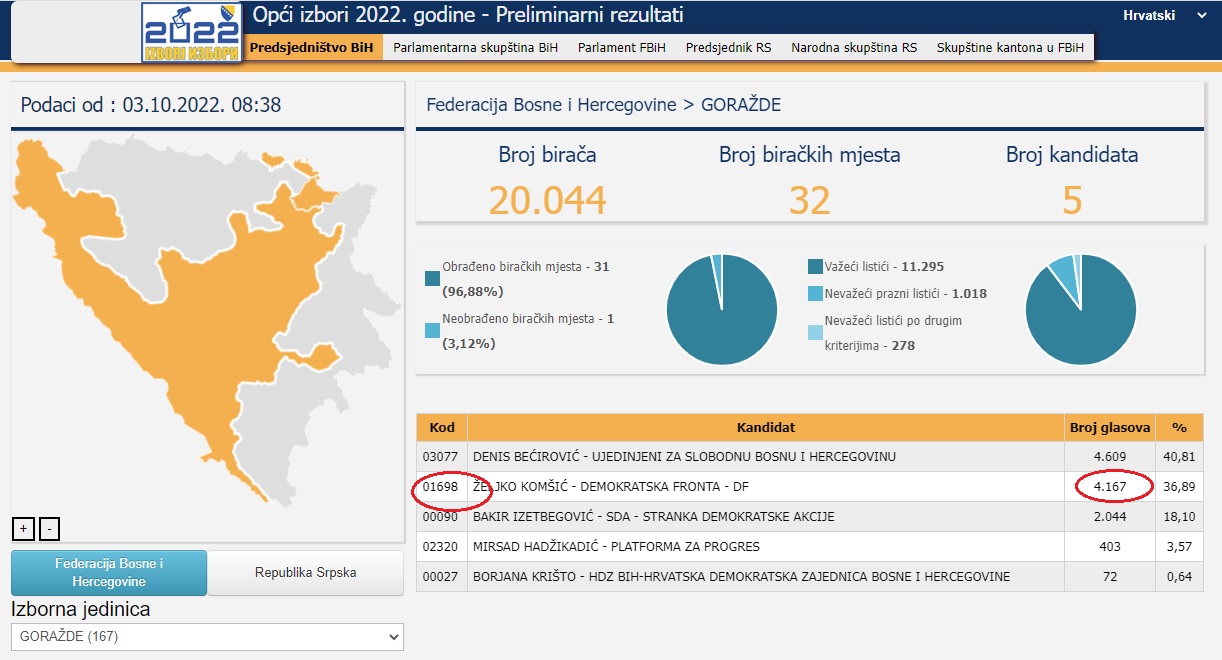Viewport: 1222px width, 660px height.
Task: Click the Obrađeno biračkih mjesta legend square
Action: (x=432, y=277)
